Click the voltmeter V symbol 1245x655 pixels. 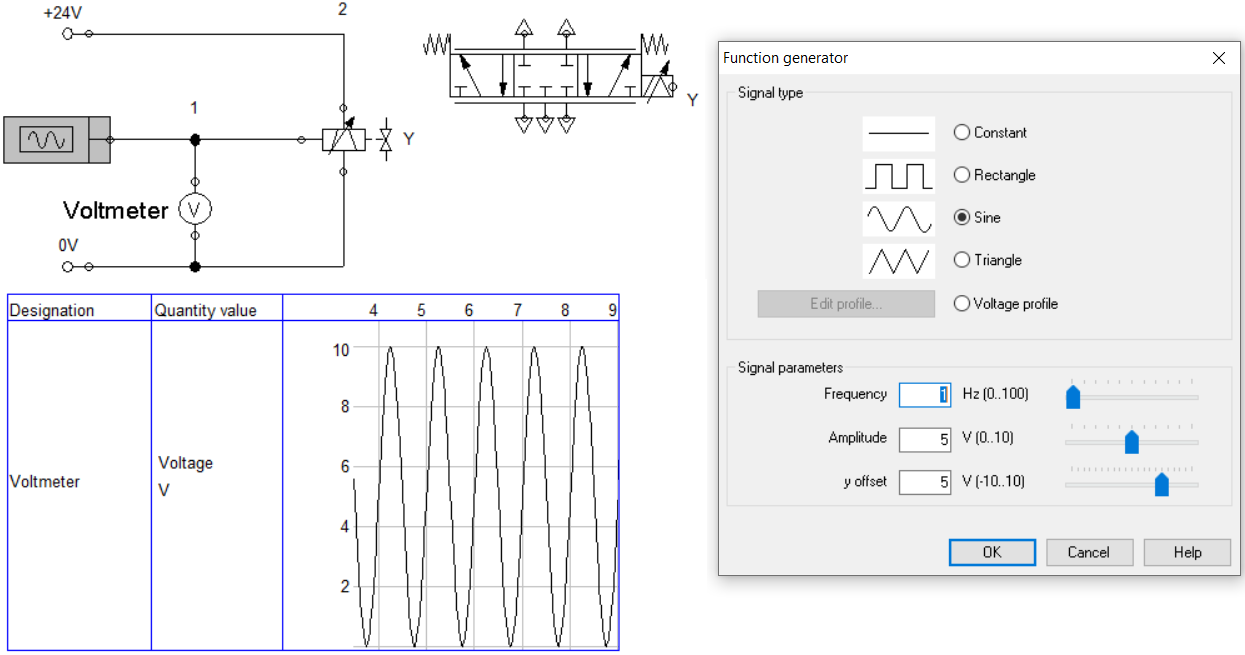(195, 209)
